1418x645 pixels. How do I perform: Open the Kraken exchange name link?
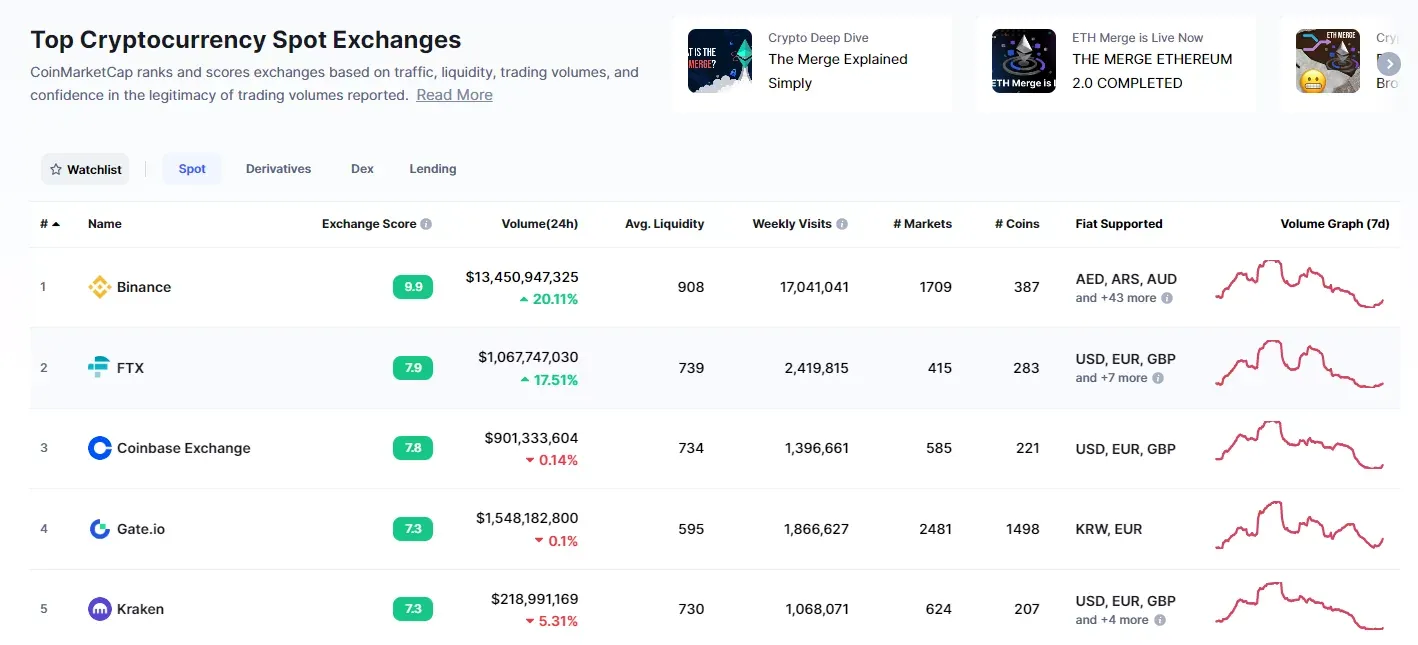point(140,609)
